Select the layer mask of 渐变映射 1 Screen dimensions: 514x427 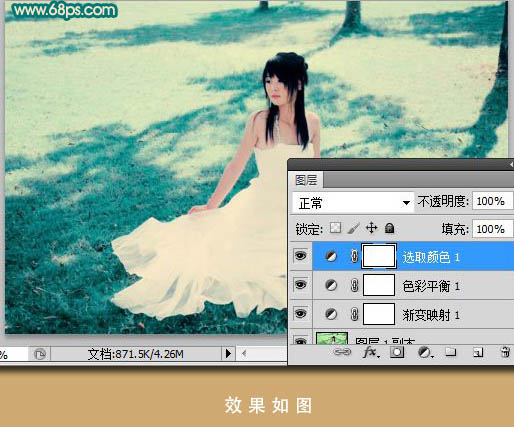[x=379, y=314]
